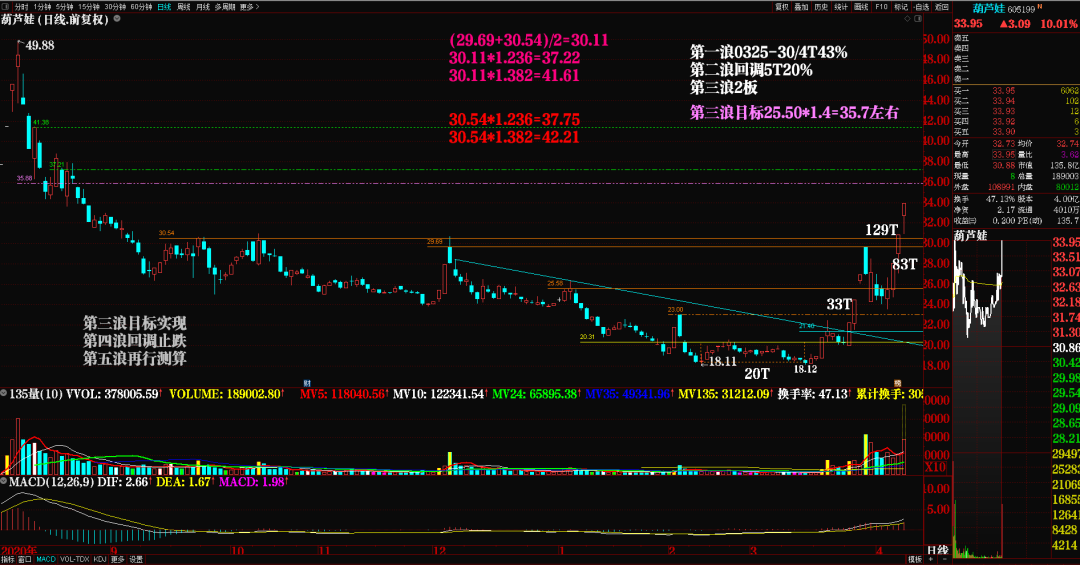Click the last price 33.95 in the header
The width and height of the screenshot is (1080, 565).
pyautogui.click(x=968, y=23)
